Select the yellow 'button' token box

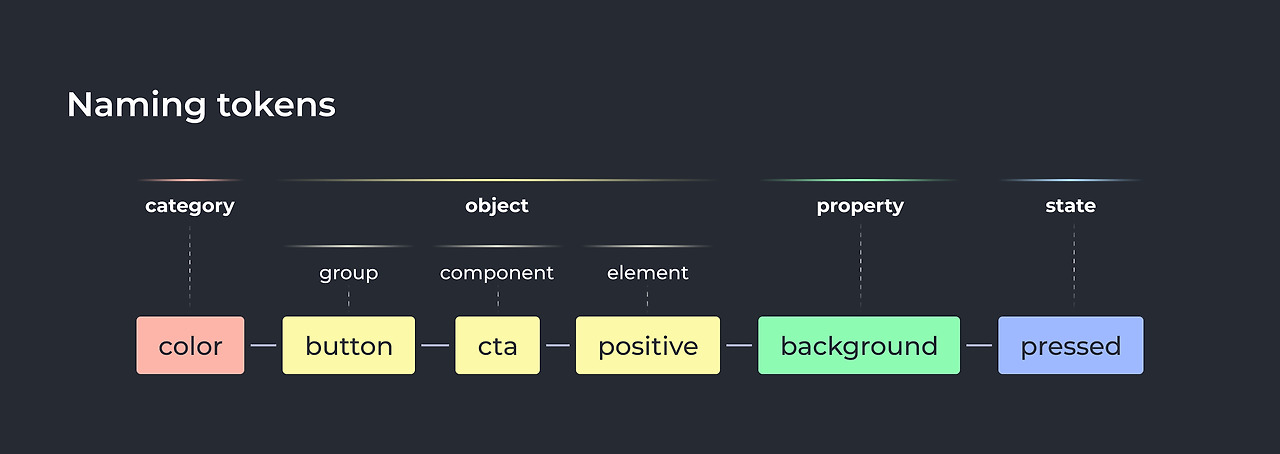pyautogui.click(x=348, y=345)
